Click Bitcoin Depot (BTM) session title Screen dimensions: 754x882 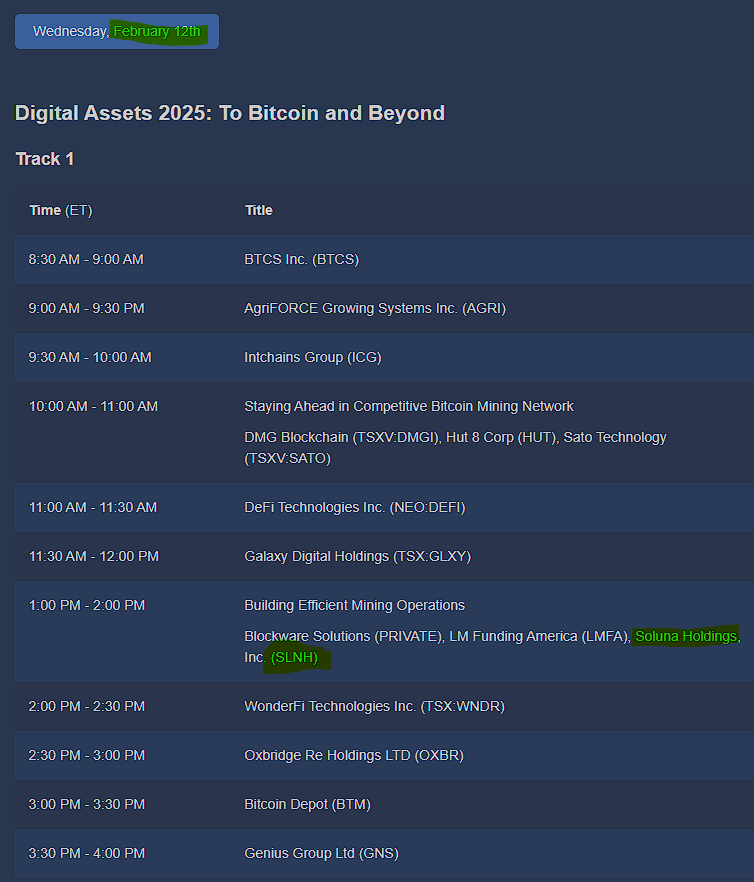coord(308,804)
